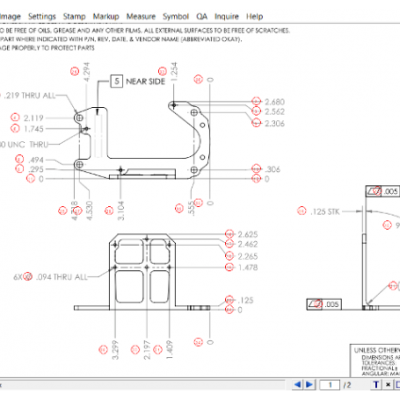Click the red balloon beside the 2.462 dimension

(229, 244)
